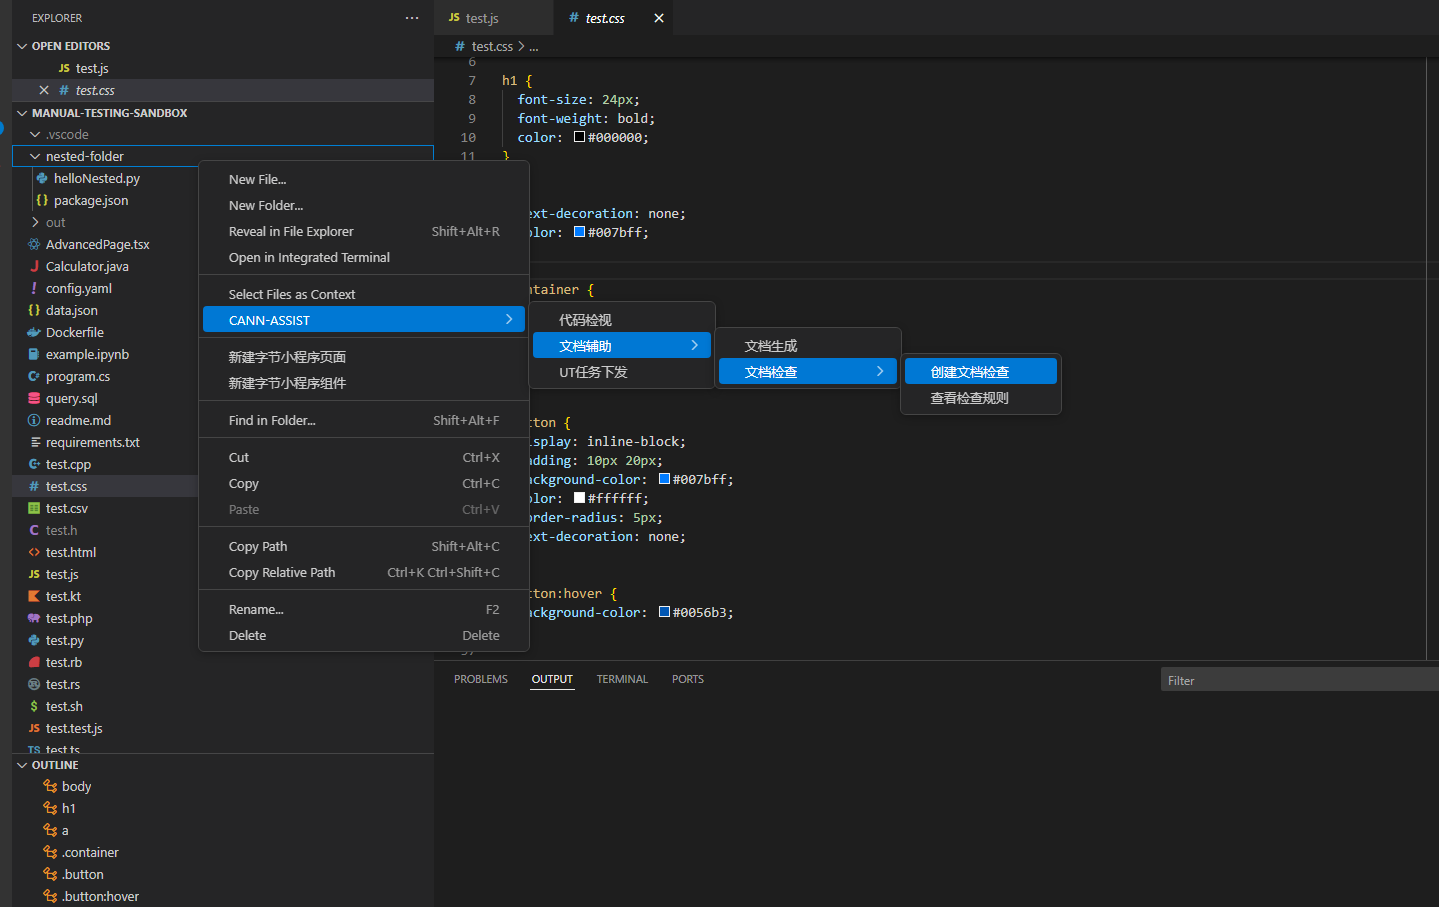Click the Dockerfile whale icon in explorer
Screen dimensions: 1439x907
point(34,332)
